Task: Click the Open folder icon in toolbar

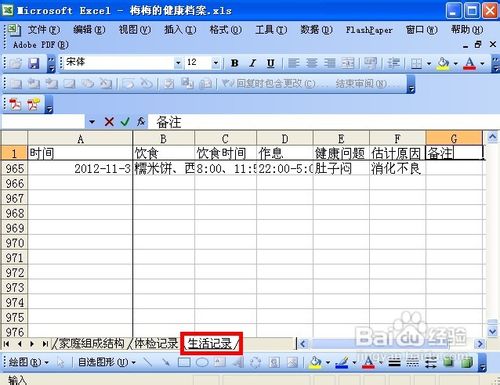Action: point(16,63)
